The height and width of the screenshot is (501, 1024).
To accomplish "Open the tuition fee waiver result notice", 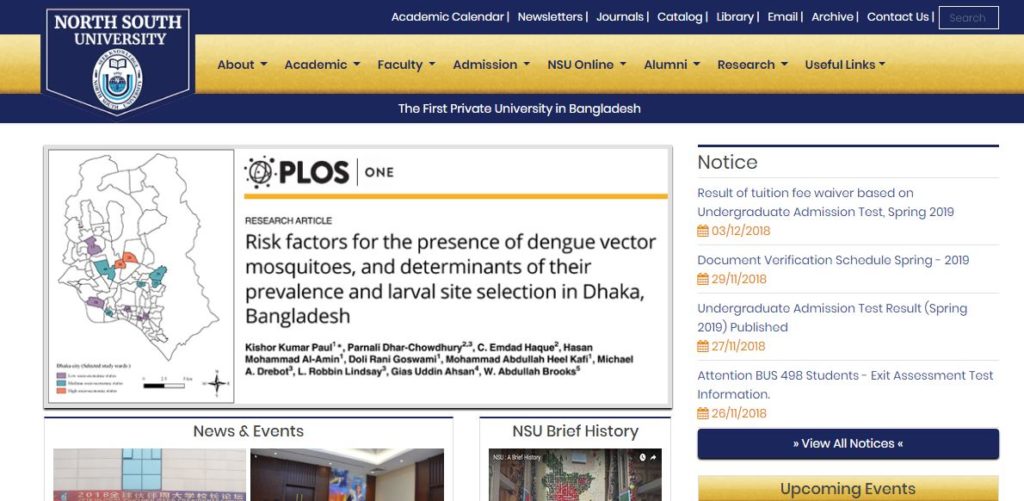I will click(825, 202).
